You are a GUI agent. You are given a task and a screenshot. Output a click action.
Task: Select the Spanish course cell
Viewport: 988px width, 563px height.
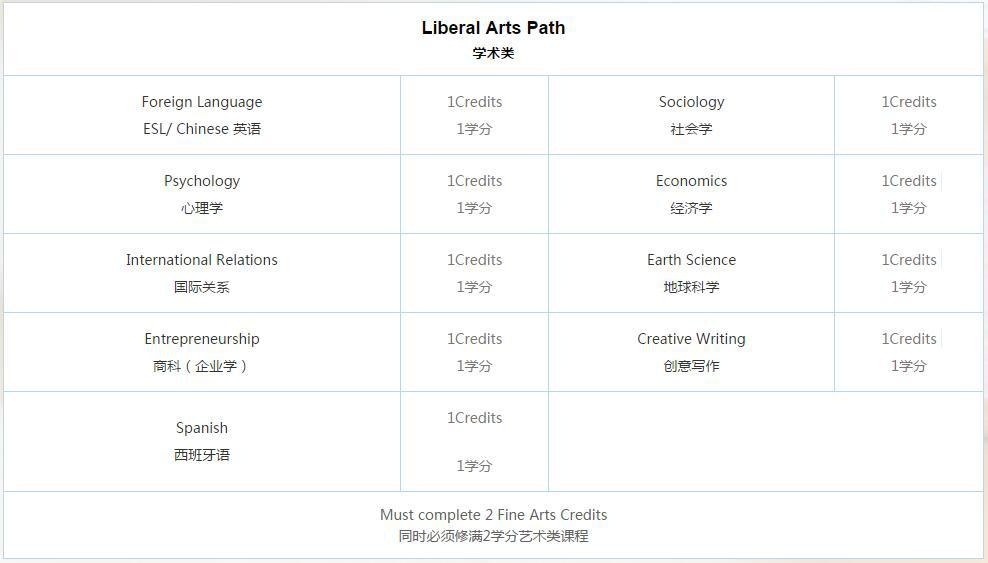click(202, 441)
